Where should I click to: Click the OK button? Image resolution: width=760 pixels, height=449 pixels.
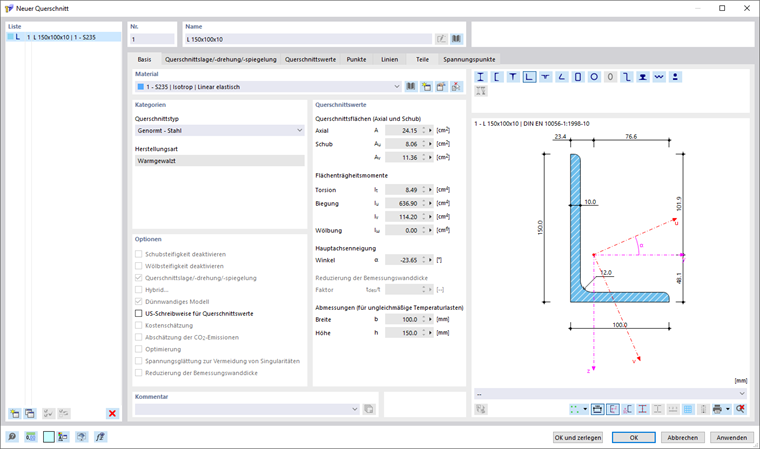pos(633,437)
